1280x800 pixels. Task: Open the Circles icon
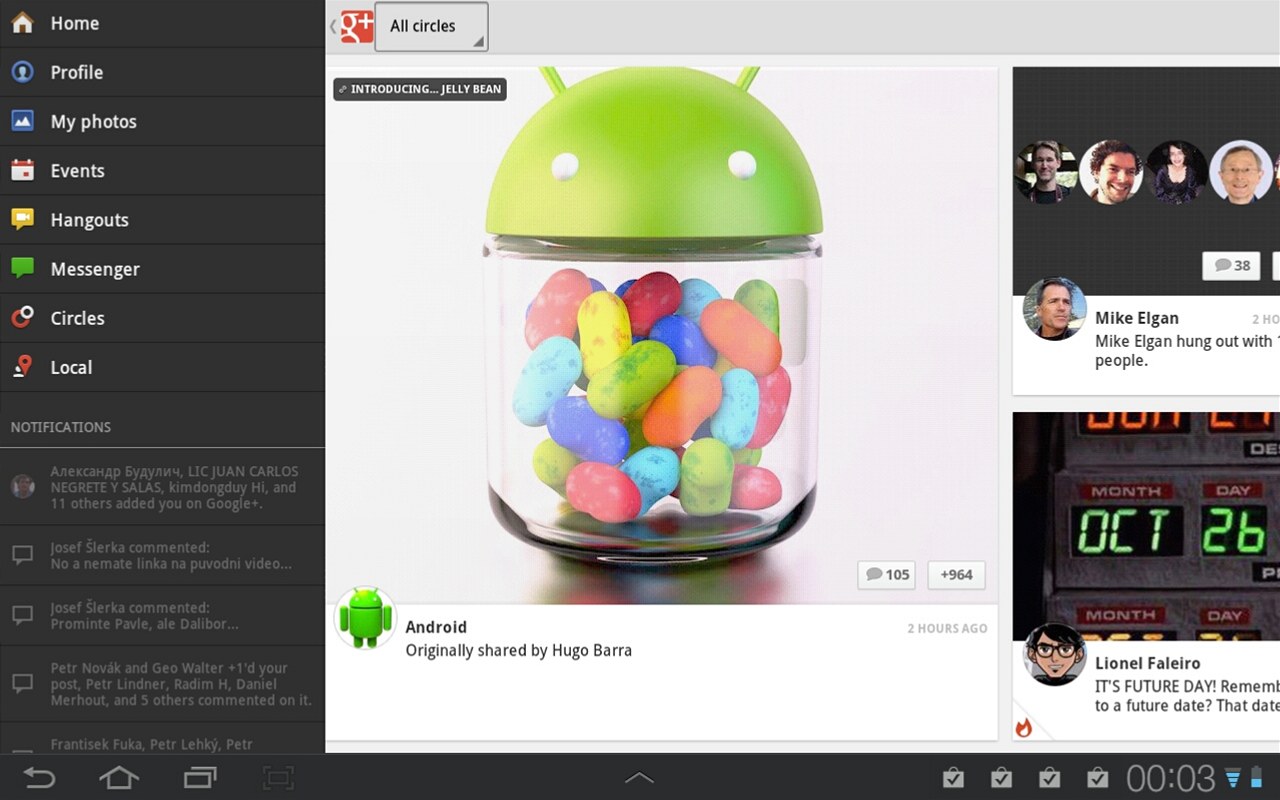pos(23,317)
